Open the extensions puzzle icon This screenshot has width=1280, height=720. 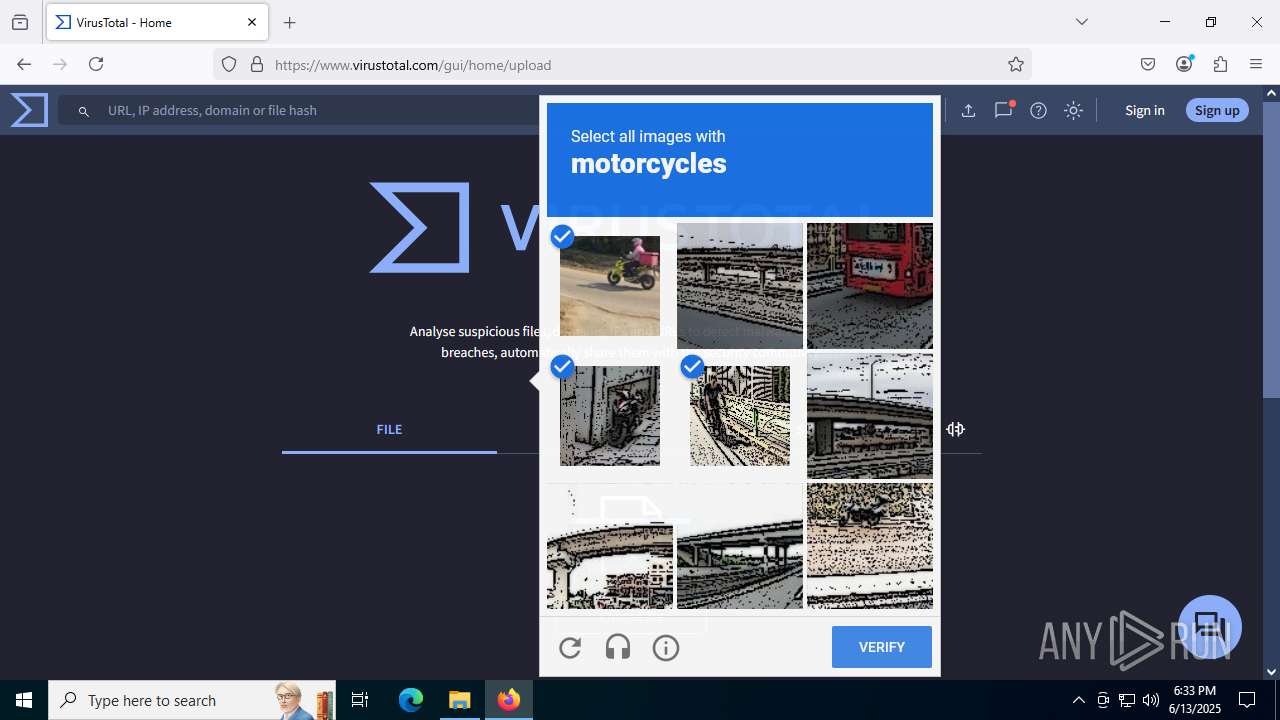tap(1220, 64)
